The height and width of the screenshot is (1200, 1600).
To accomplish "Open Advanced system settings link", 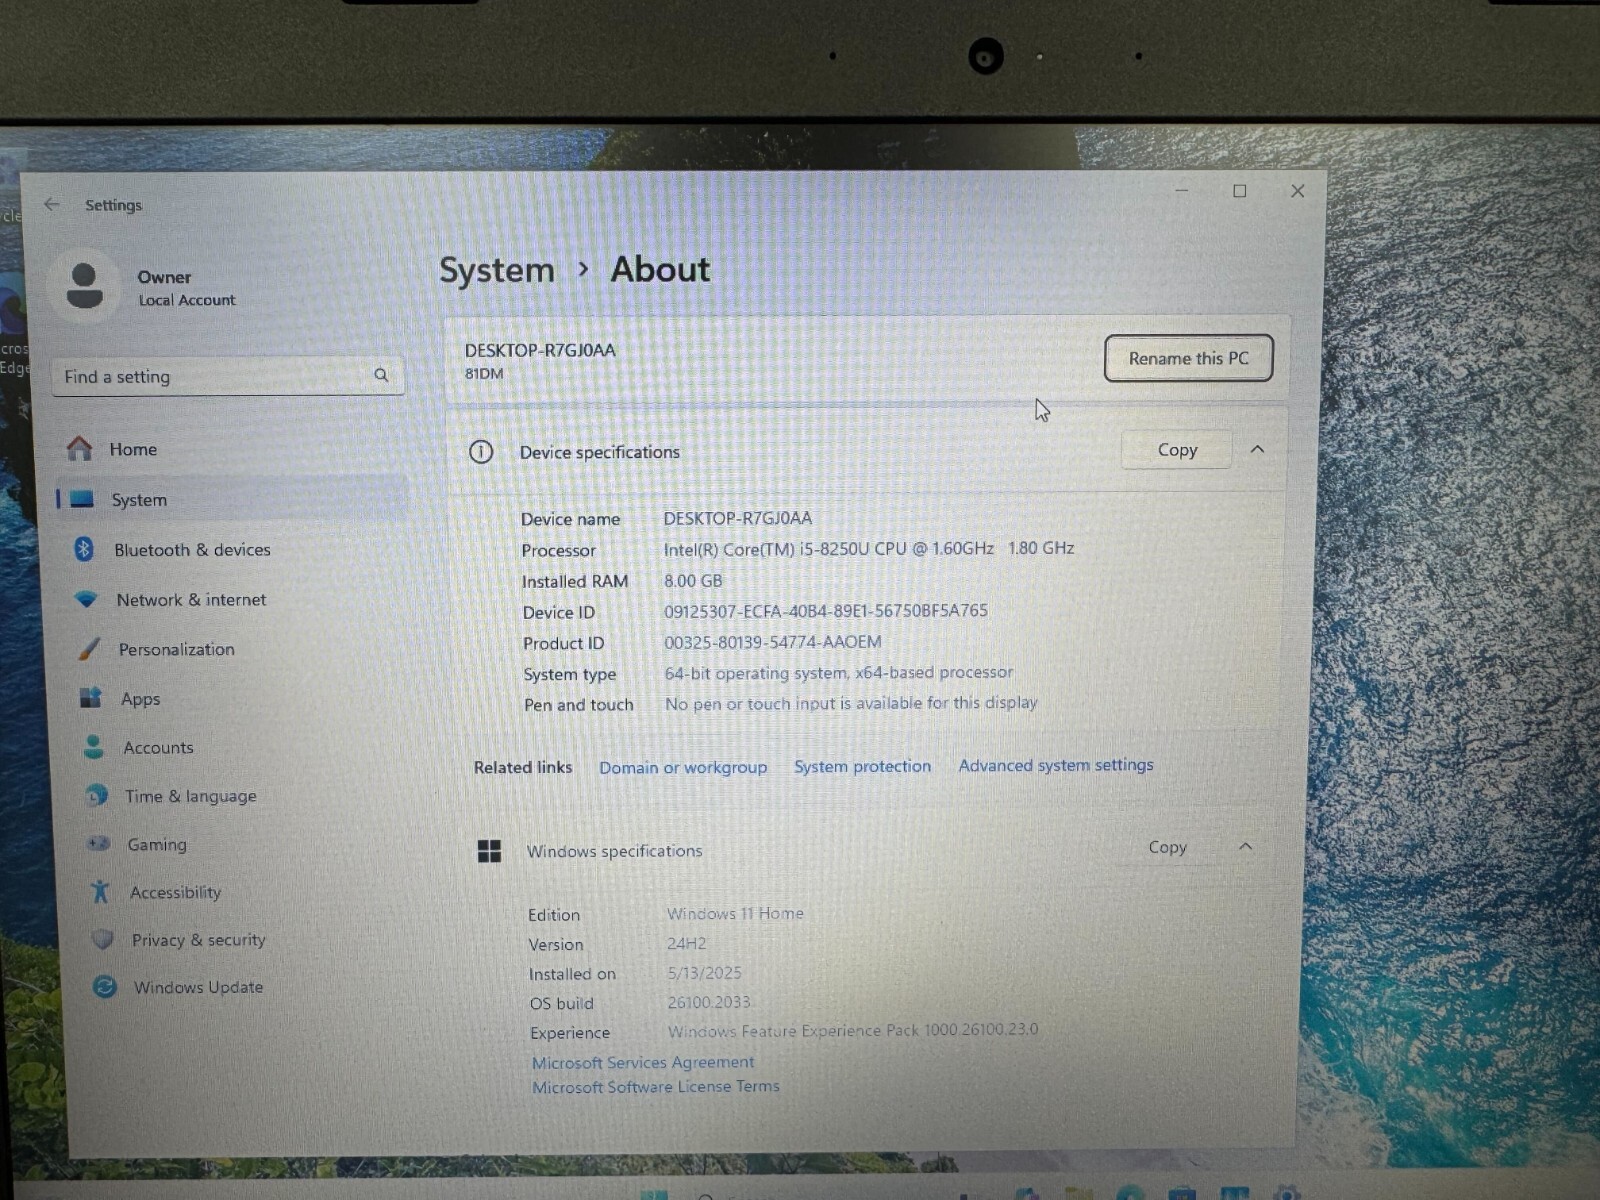I will (x=1056, y=765).
